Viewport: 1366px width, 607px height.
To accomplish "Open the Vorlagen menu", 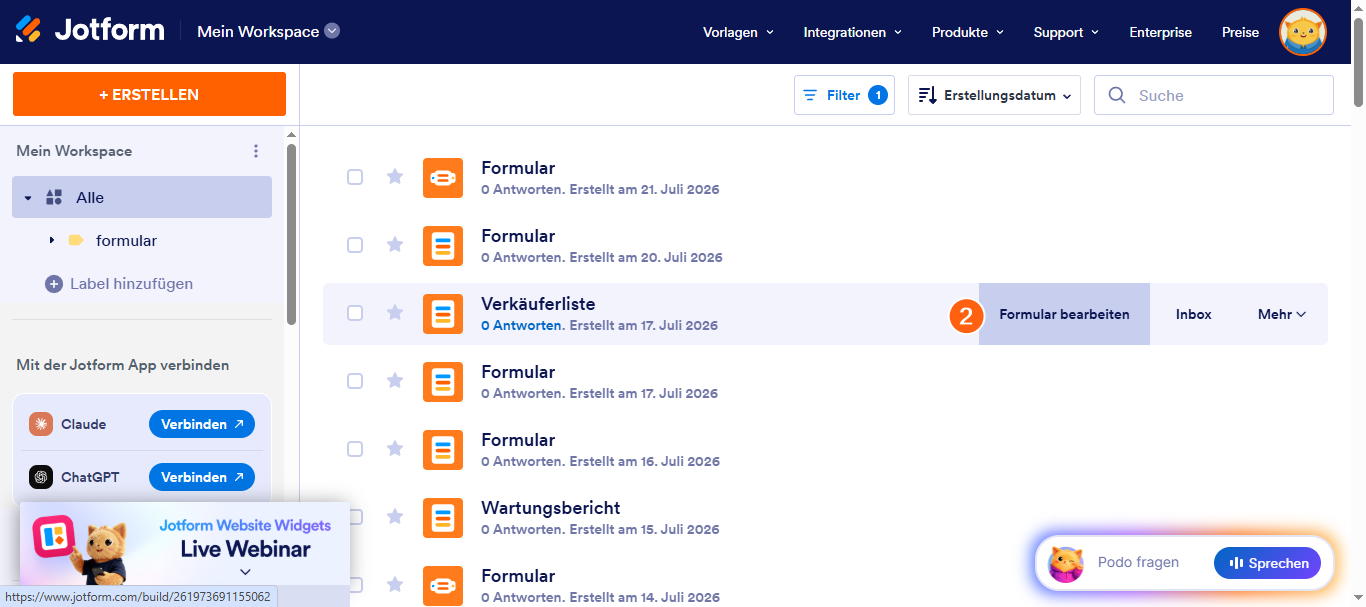I will click(738, 32).
